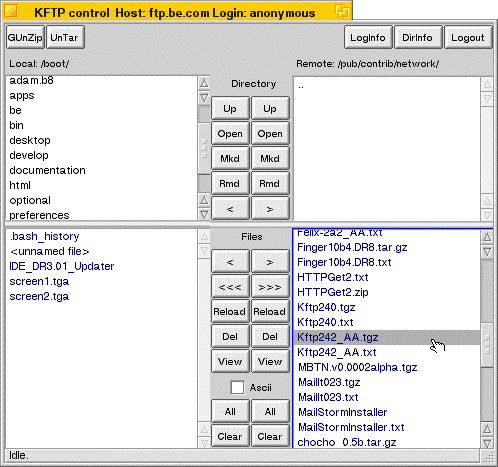Click the remote files scroll up arrow

click(487, 237)
